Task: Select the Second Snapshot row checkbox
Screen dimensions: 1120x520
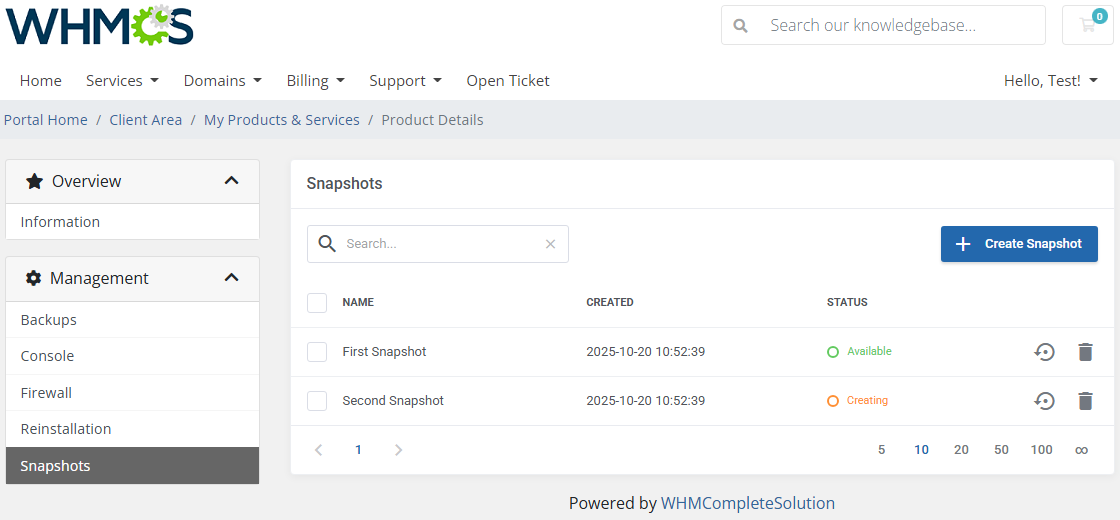Action: 317,401
